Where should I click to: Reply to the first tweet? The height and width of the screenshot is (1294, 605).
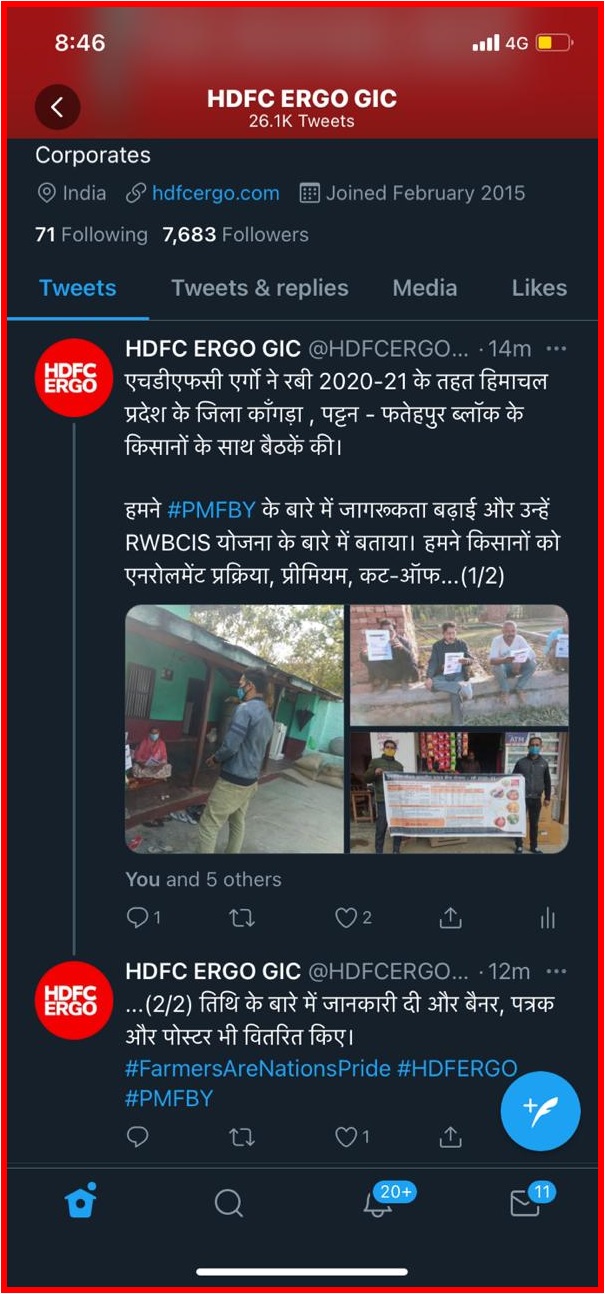143,917
